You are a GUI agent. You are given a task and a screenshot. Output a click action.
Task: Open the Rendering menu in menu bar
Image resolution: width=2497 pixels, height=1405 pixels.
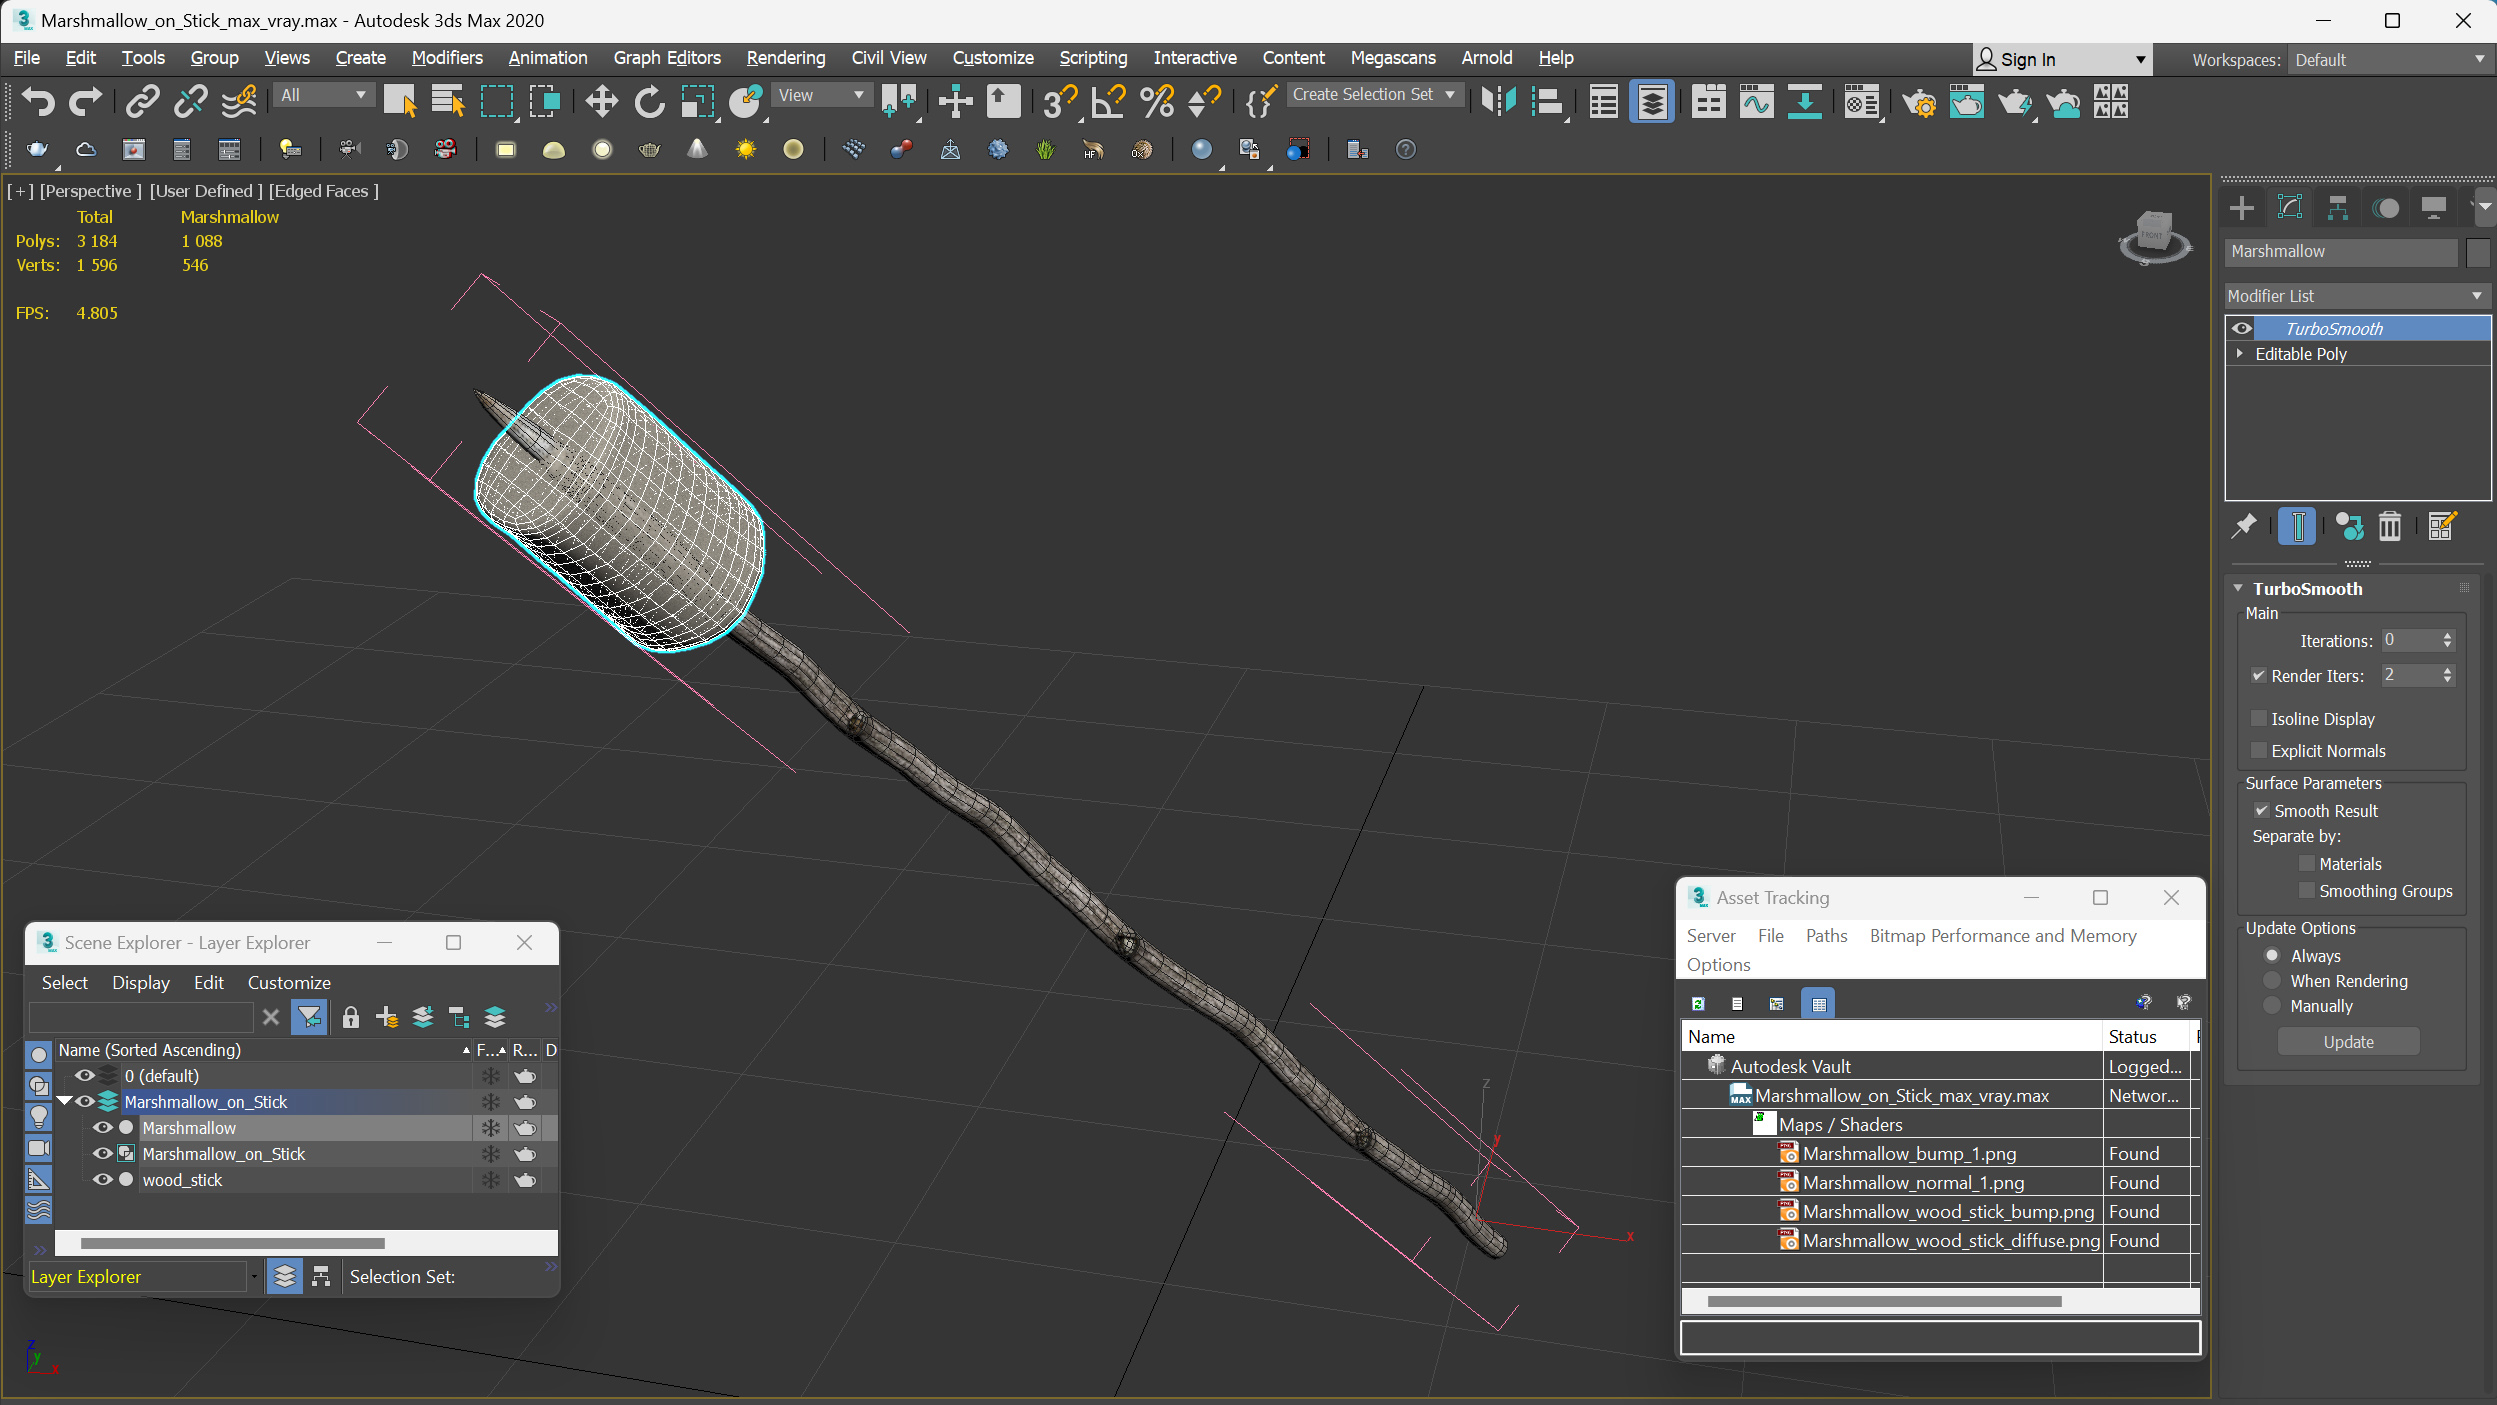(x=784, y=57)
